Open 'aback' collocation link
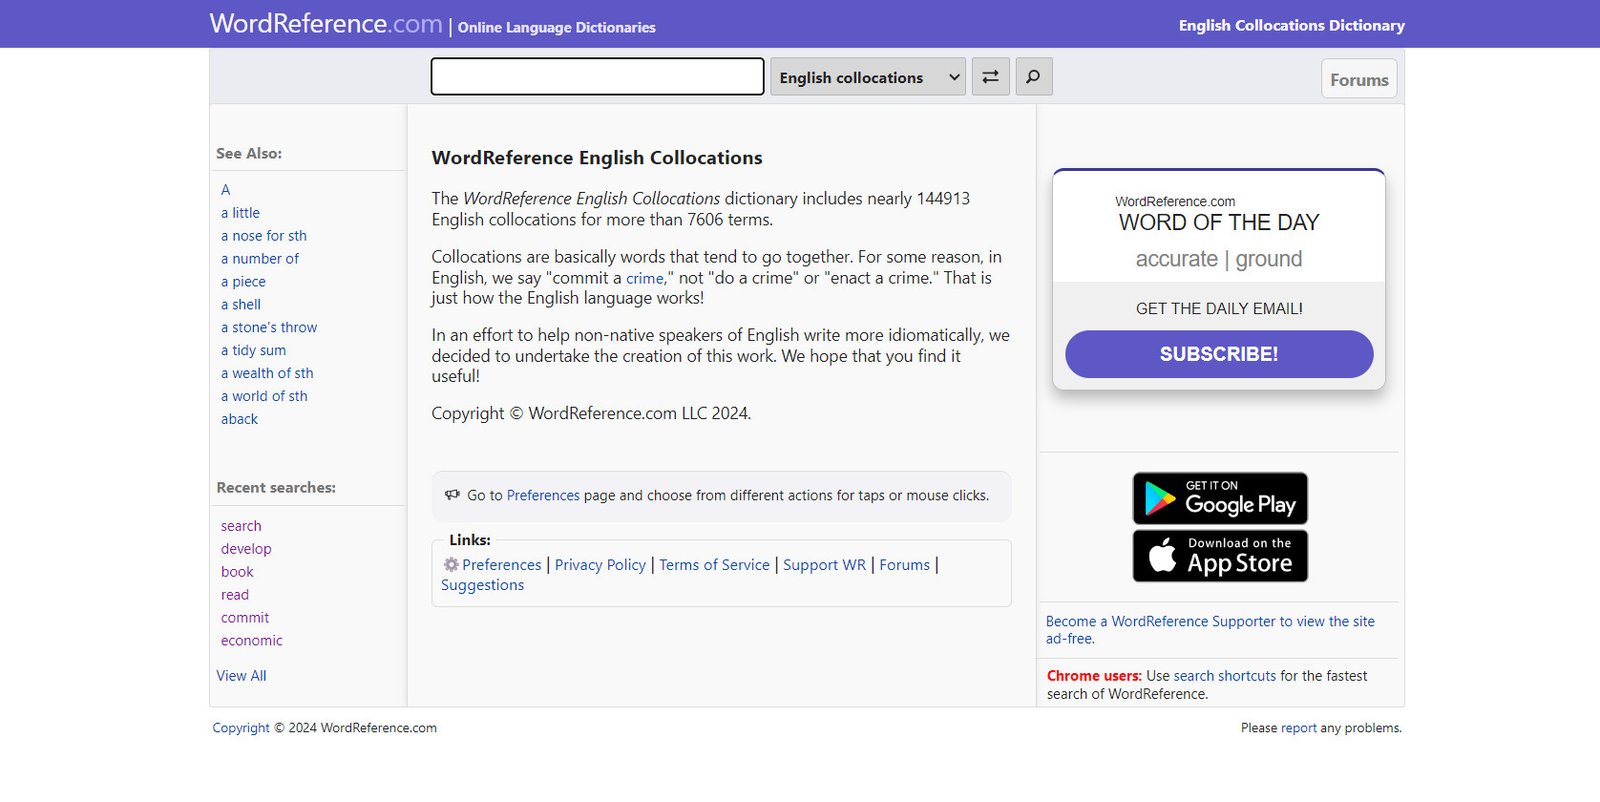This screenshot has height=802, width=1600. tap(239, 420)
